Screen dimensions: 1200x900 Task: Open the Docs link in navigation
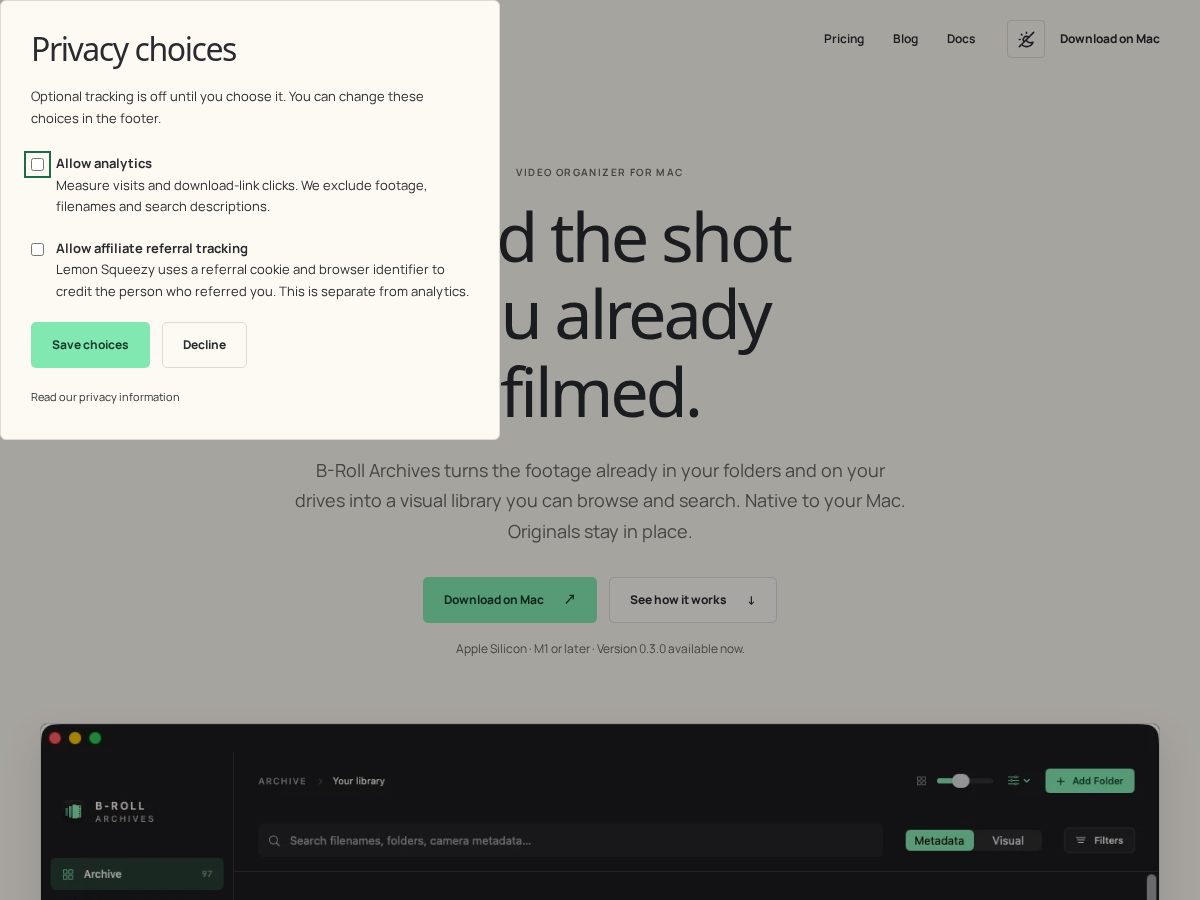(961, 39)
